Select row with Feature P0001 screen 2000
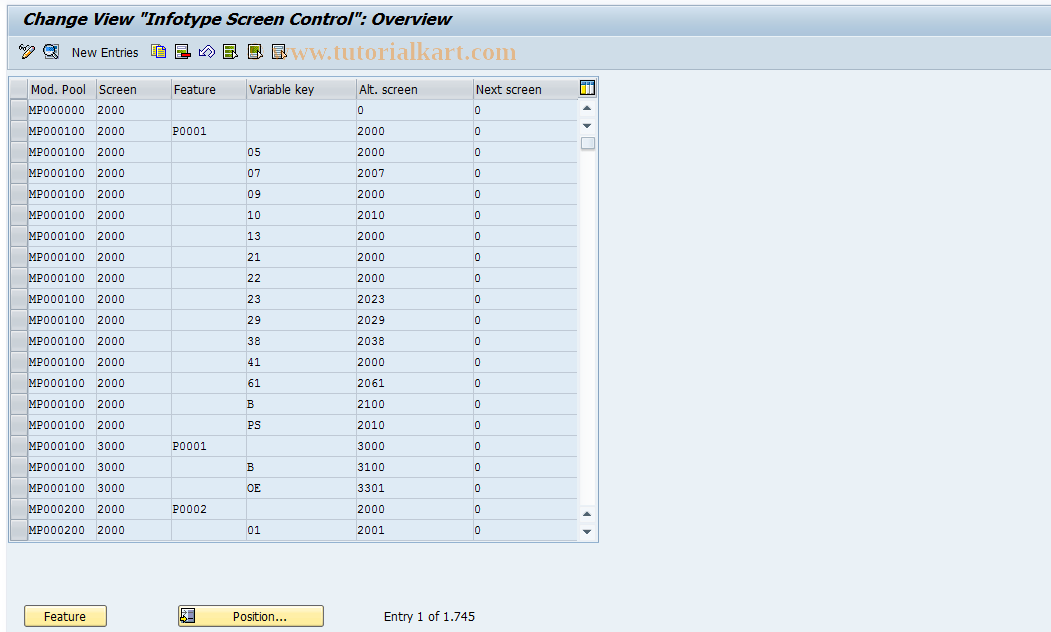Image resolution: width=1051 pixels, height=632 pixels. (19, 131)
